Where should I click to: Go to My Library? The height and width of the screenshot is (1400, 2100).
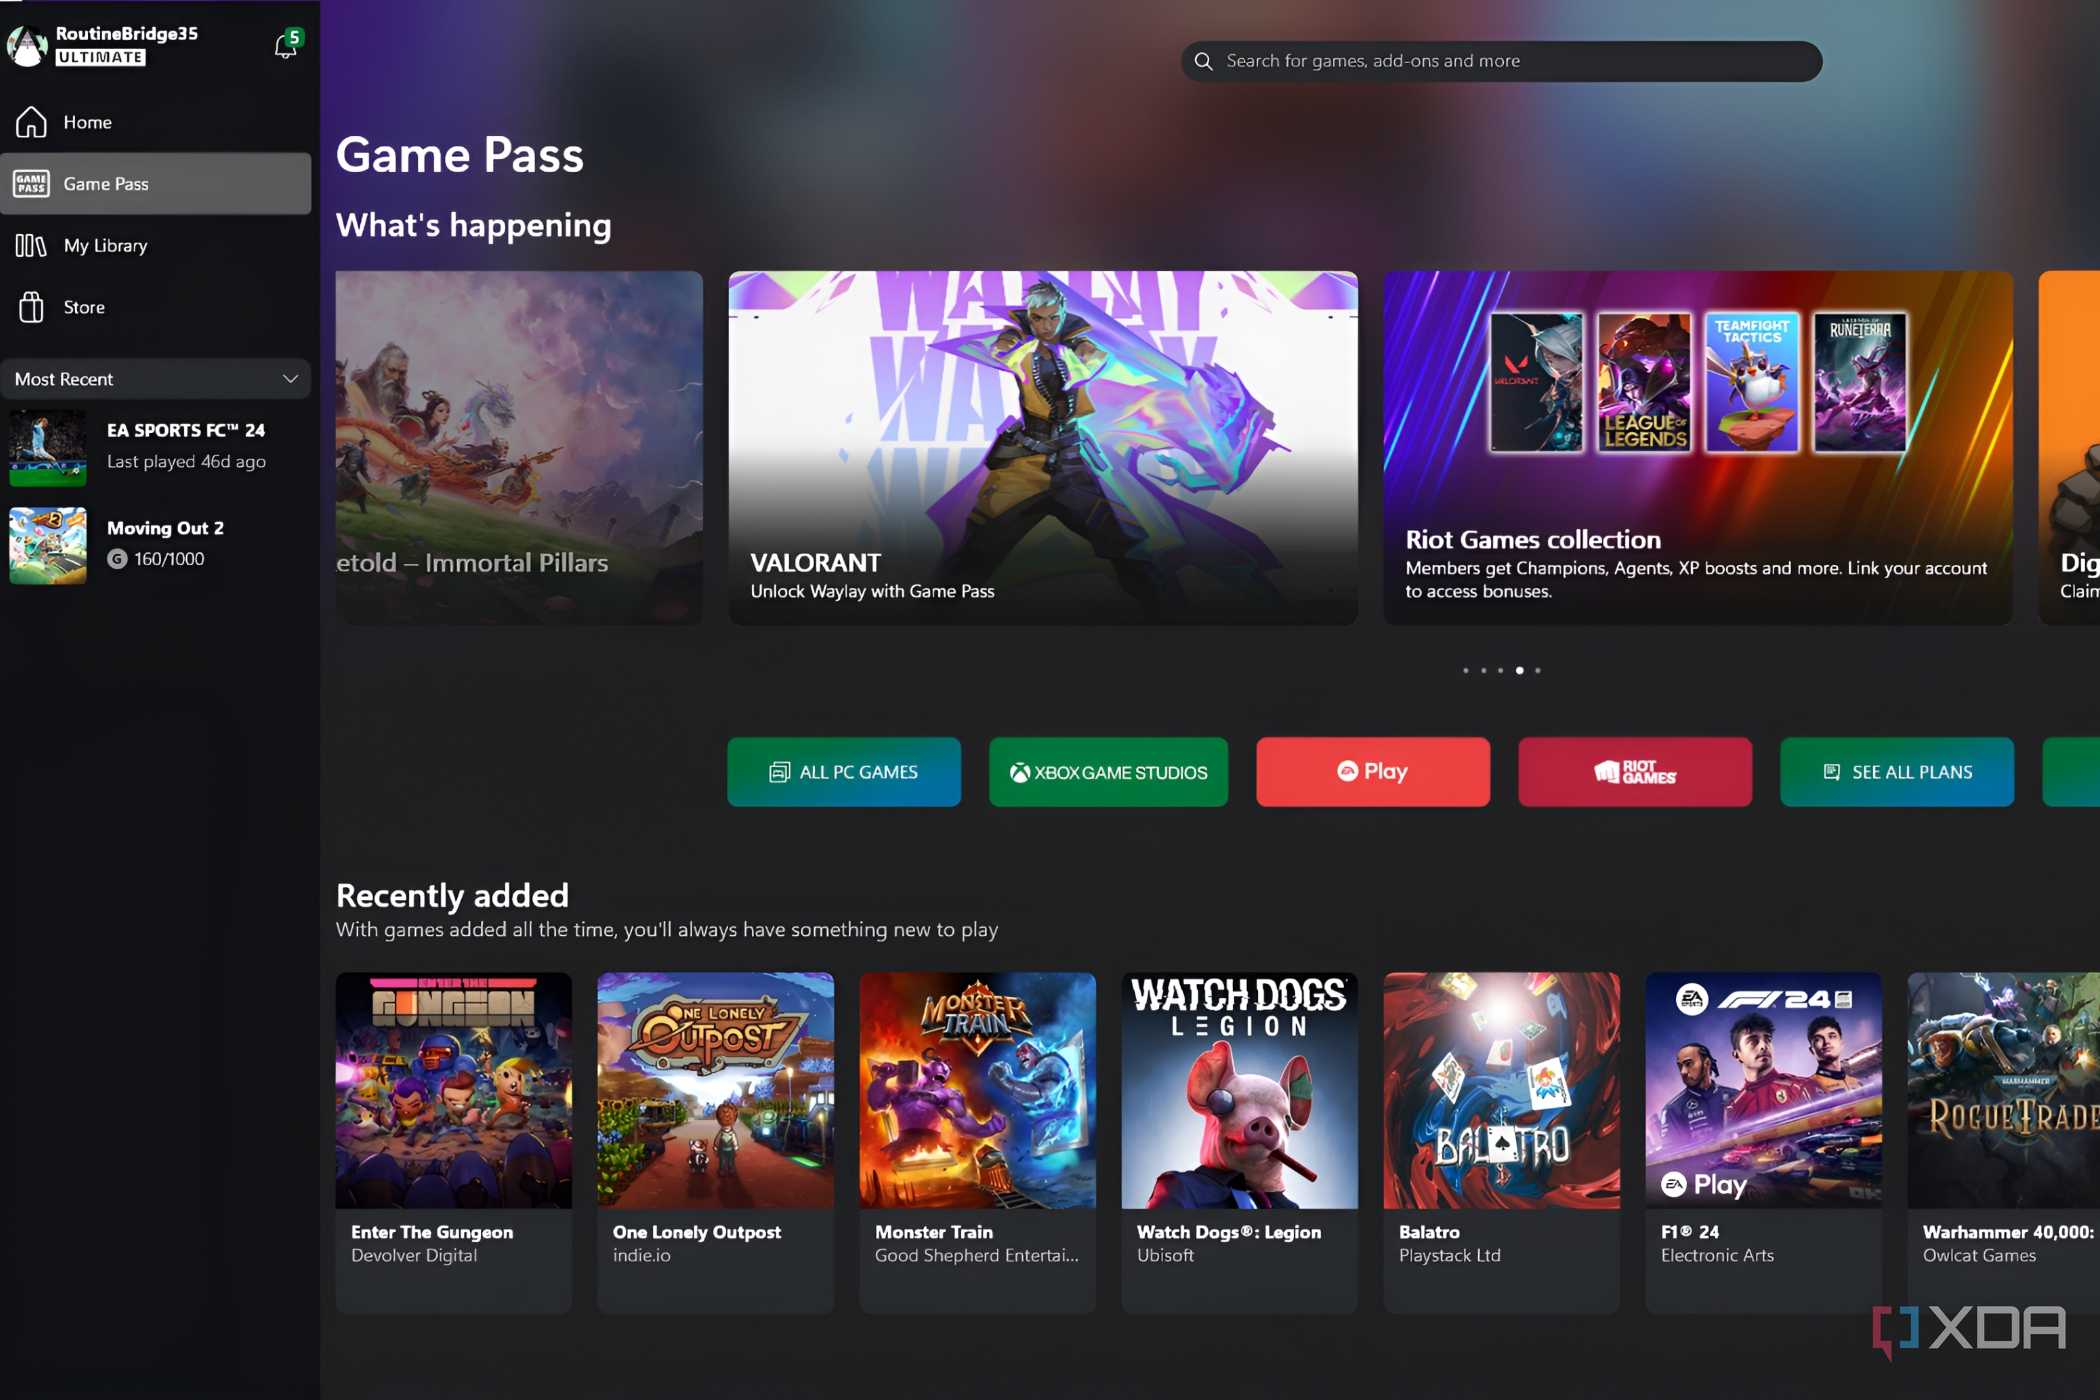(x=156, y=246)
